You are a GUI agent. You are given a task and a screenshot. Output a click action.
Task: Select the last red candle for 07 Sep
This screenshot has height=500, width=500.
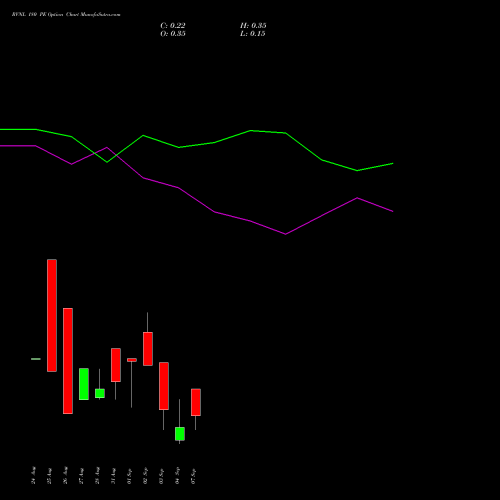(196, 402)
